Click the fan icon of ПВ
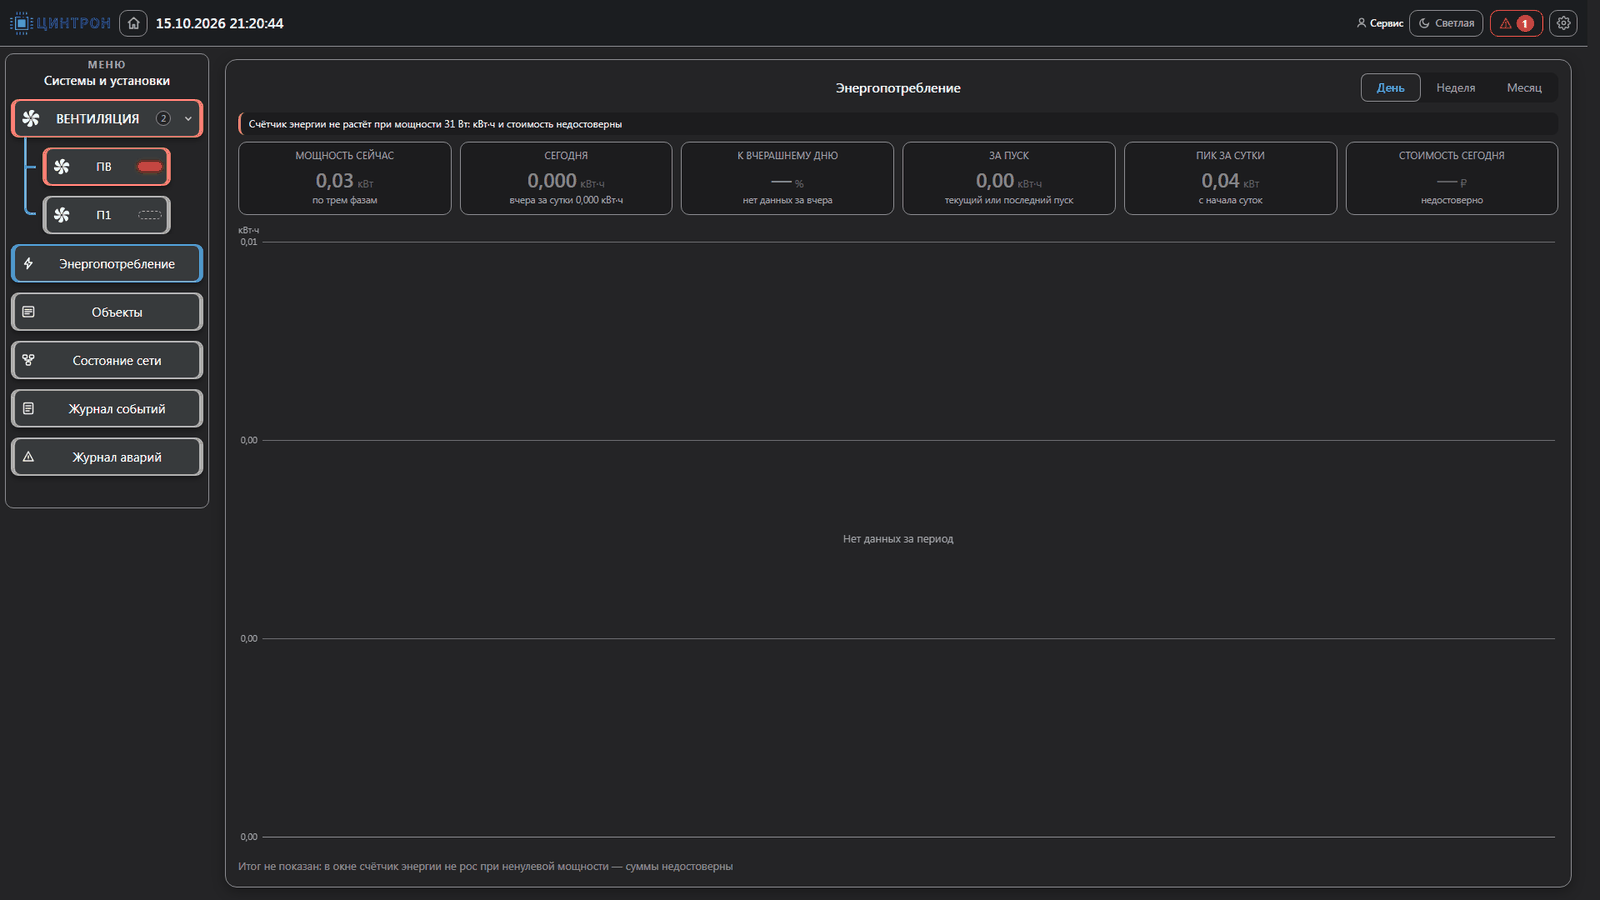Viewport: 1600px width, 900px height. 62,167
